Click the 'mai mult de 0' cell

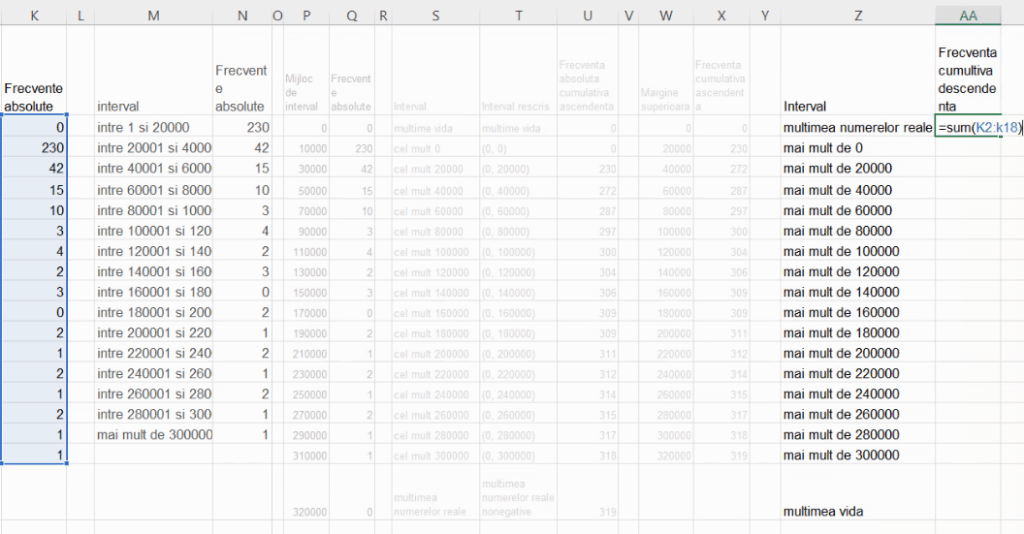857,148
